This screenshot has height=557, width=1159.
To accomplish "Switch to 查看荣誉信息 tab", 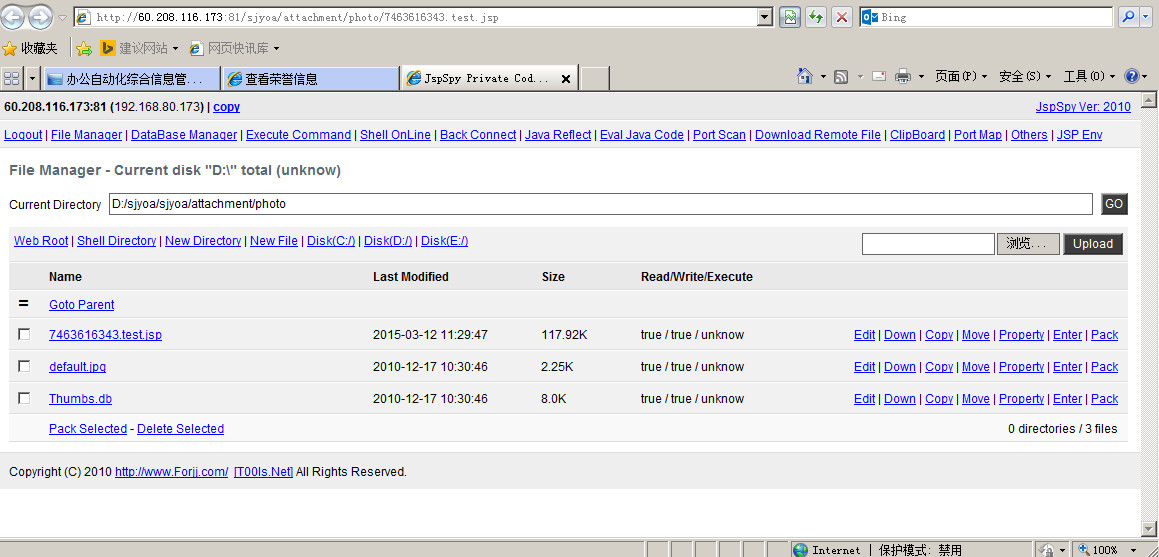I will (x=310, y=78).
